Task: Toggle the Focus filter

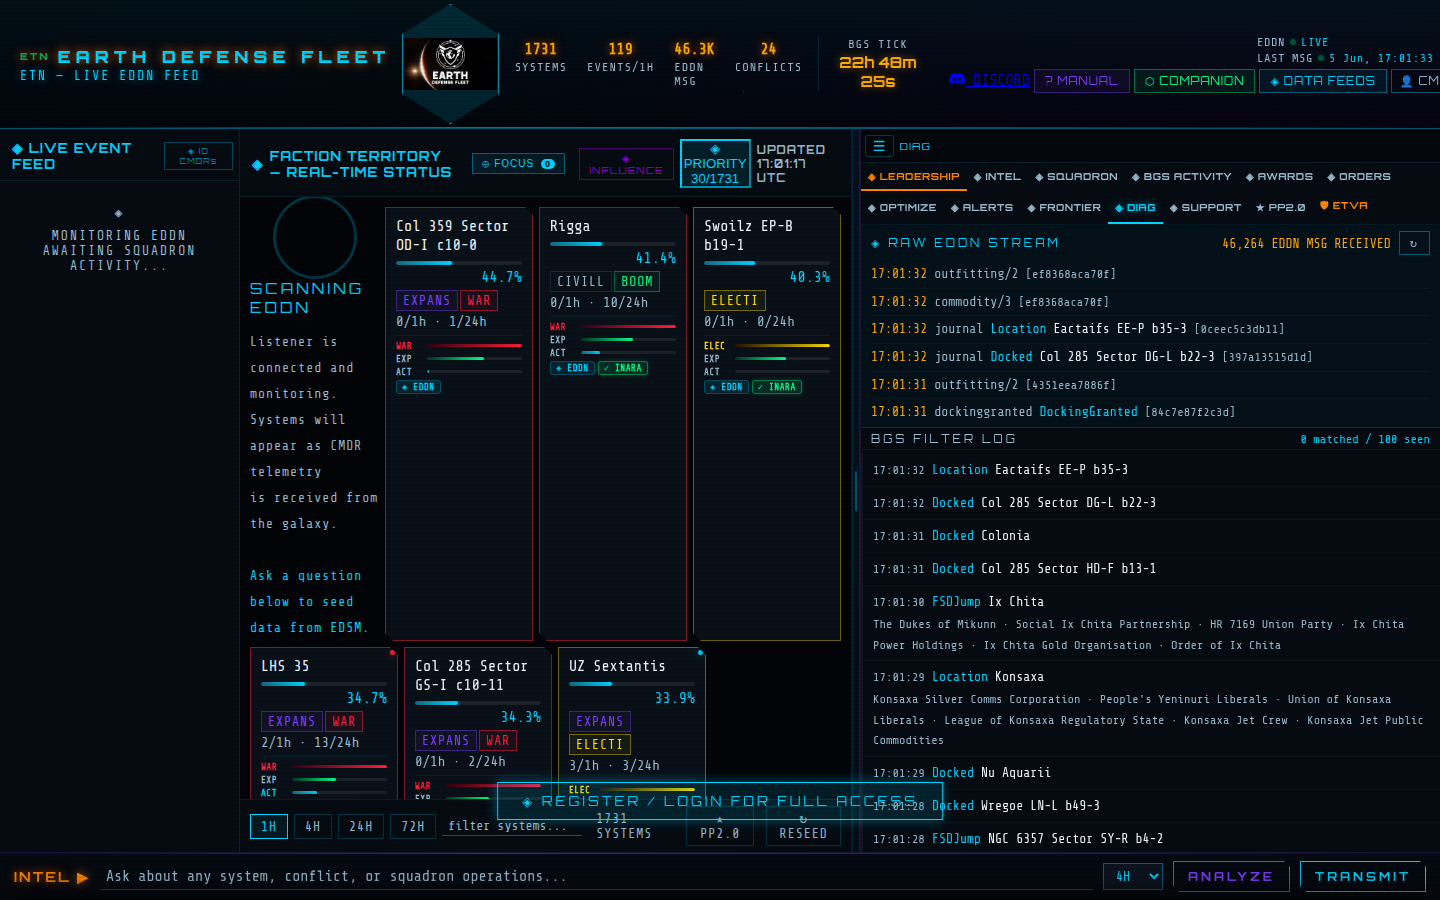Action: point(518,164)
